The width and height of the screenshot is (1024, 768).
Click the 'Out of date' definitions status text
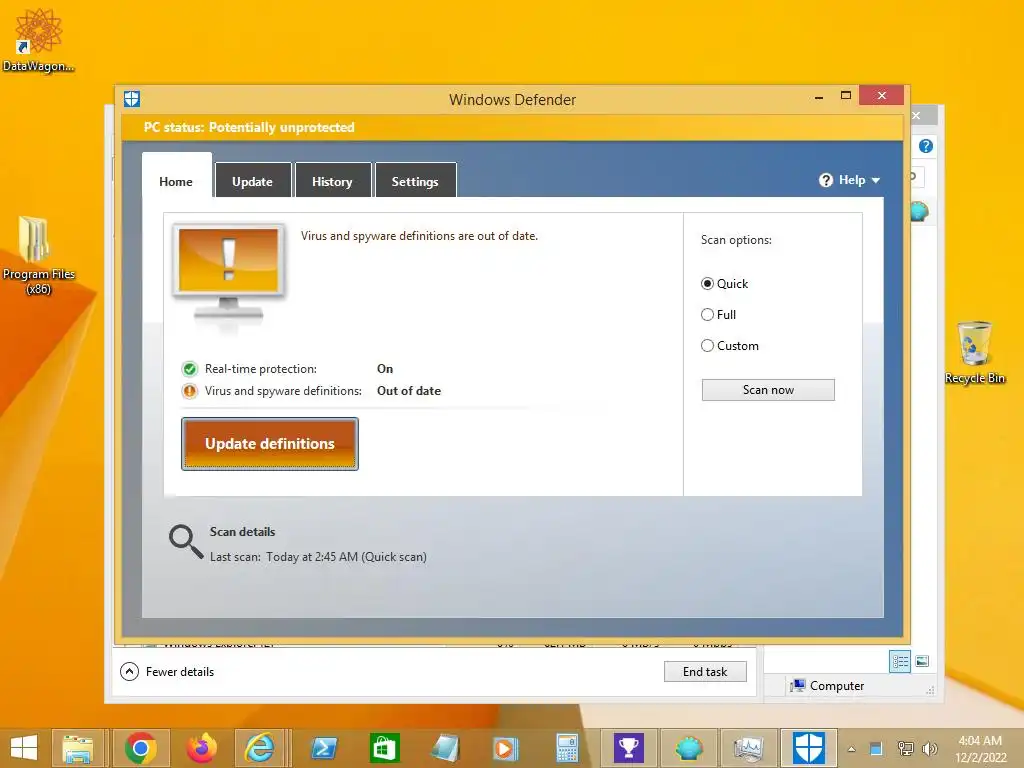tap(409, 391)
